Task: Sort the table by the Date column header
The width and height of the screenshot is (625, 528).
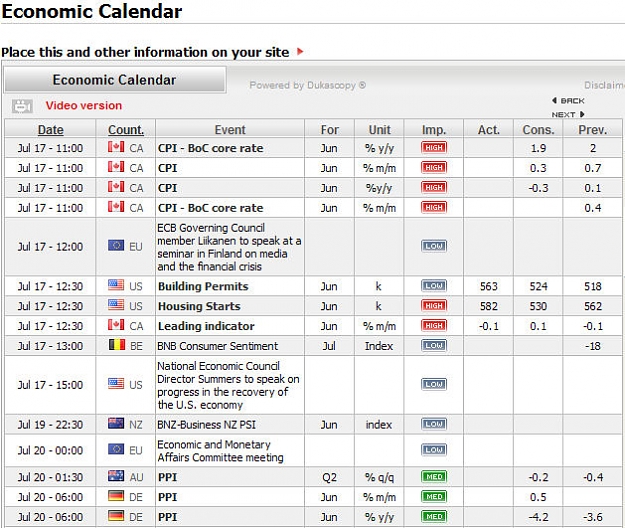Action: click(x=51, y=130)
